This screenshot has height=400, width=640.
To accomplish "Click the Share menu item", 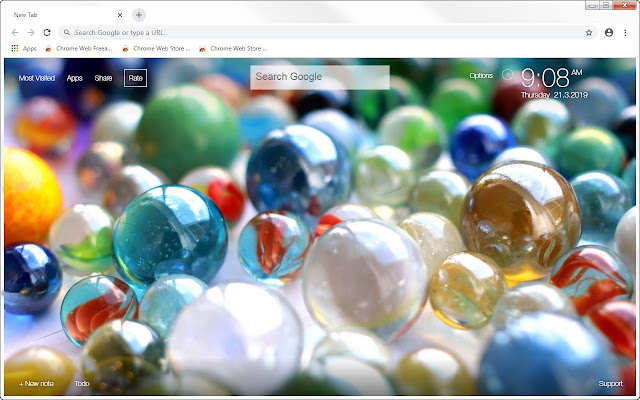I will coord(103,78).
